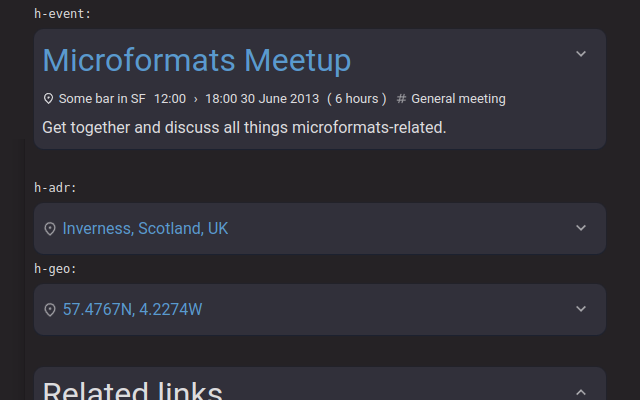640x400 pixels.
Task: Expand the Microformats Meetup card chevron
Action: point(581,54)
